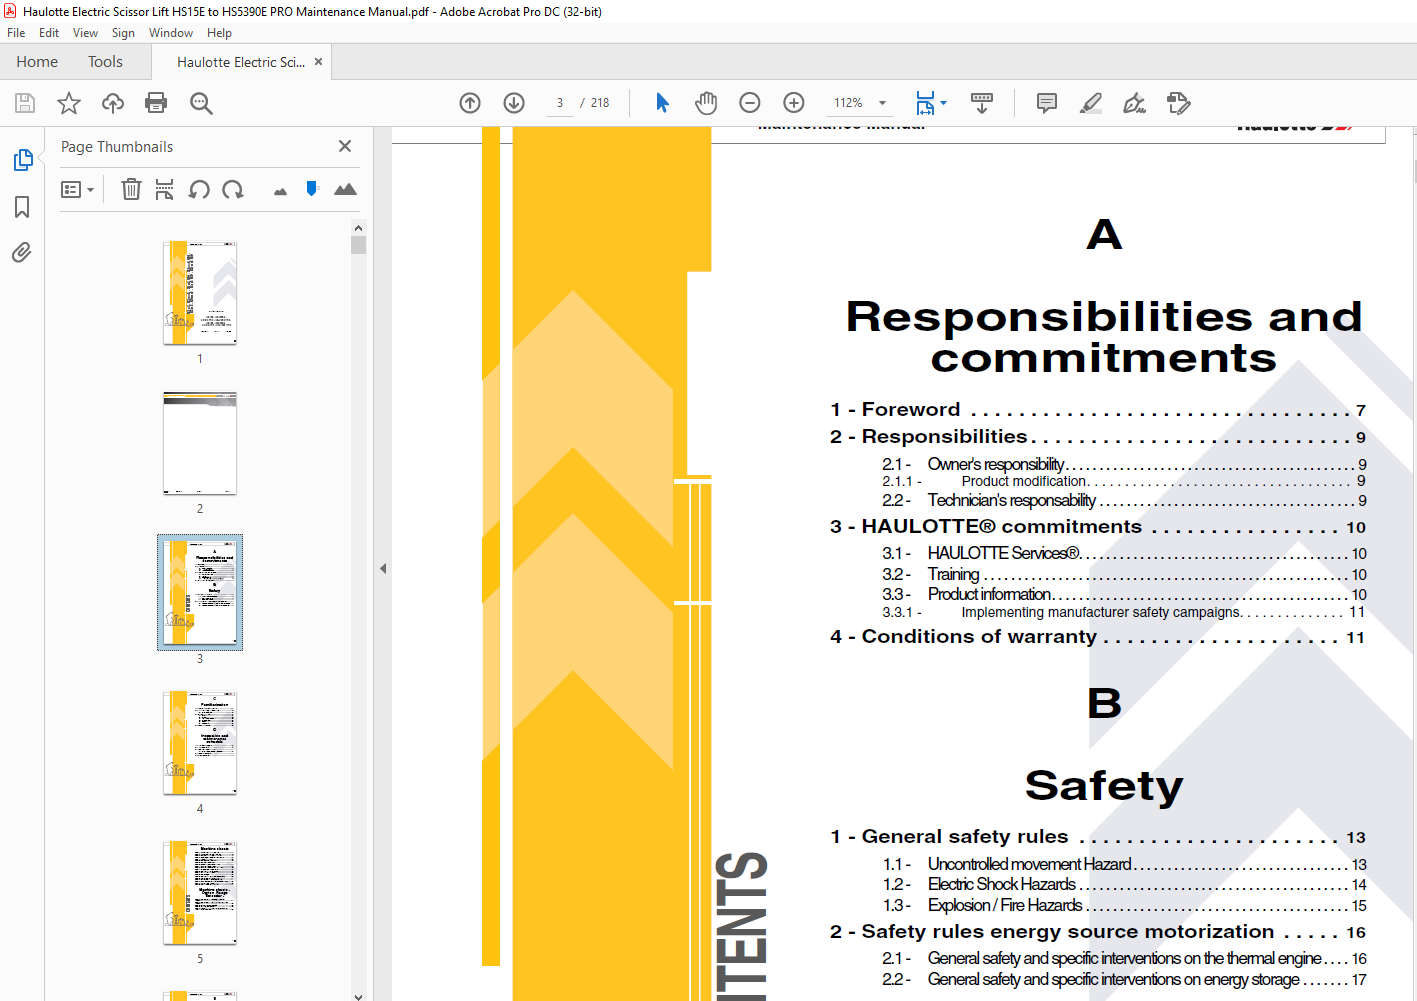Select the Highlight text tool
This screenshot has height=1001, width=1417.
click(1091, 103)
